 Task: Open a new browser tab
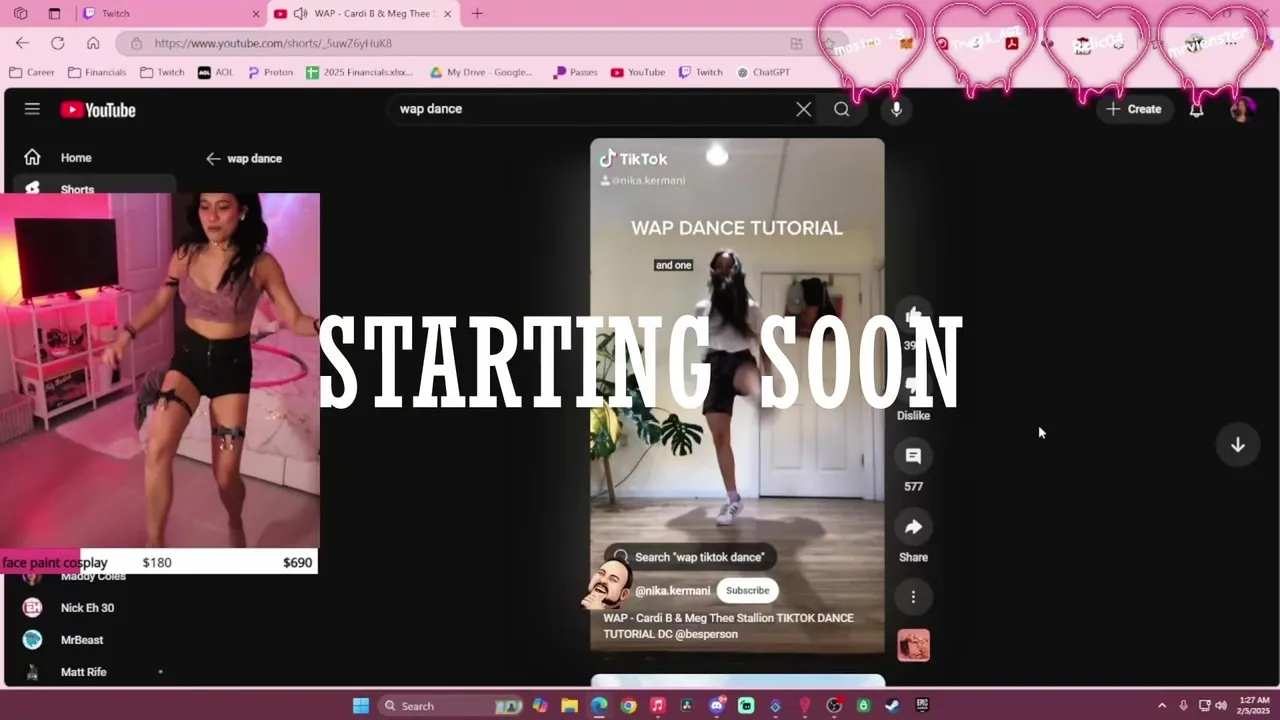[477, 14]
